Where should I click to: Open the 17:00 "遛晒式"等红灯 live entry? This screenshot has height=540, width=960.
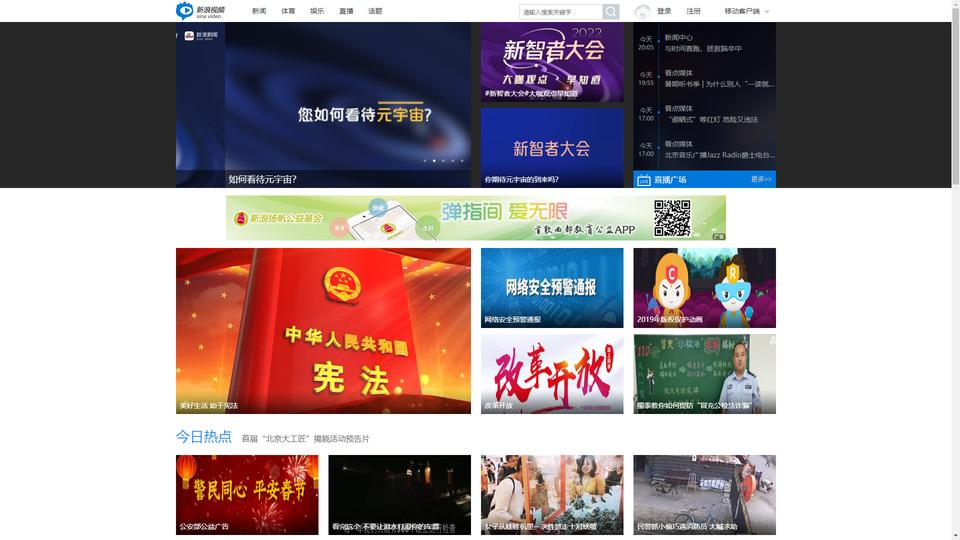[704, 114]
